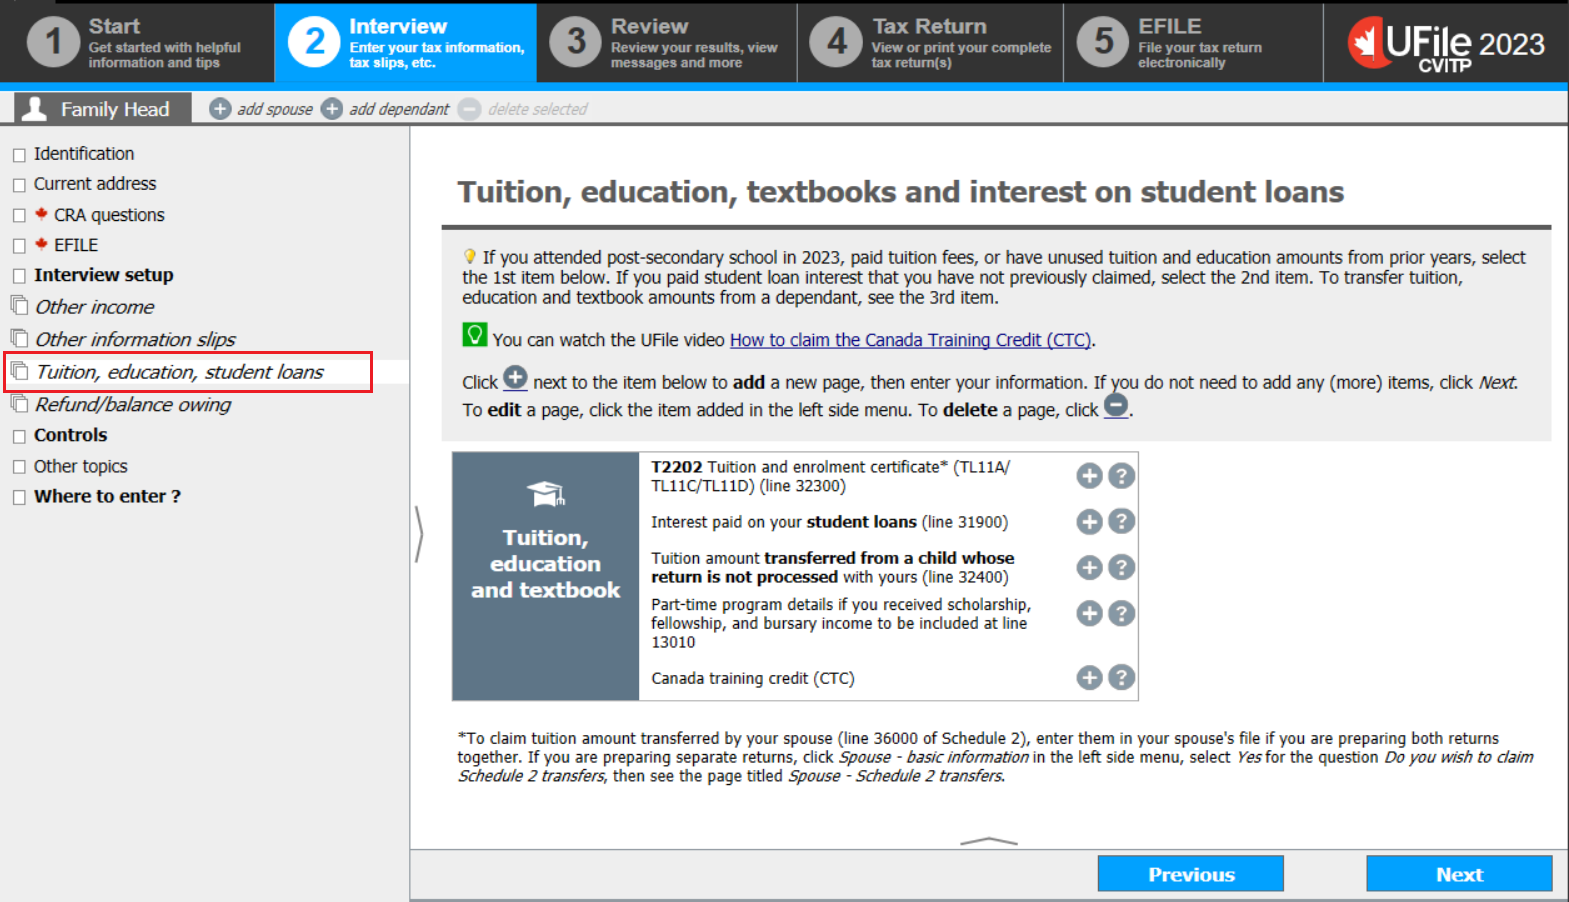Toggle the EFILE checkbox in sidebar
Viewport: 1569px width, 902px height.
click(x=19, y=246)
